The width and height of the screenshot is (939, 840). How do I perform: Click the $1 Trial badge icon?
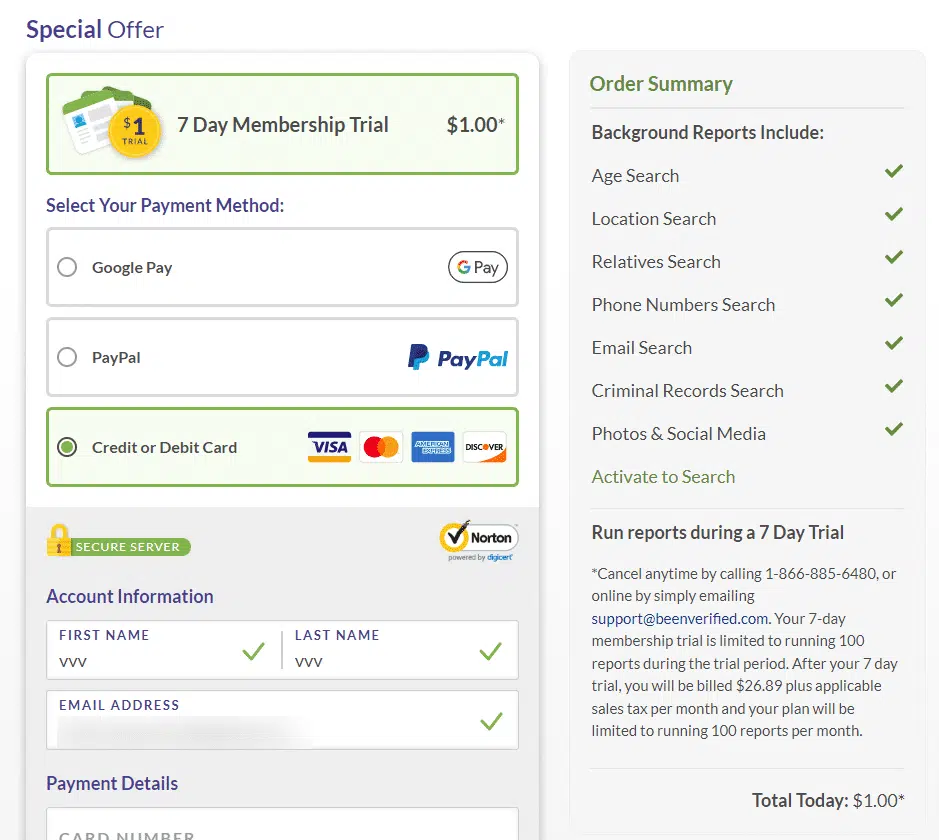coord(134,131)
